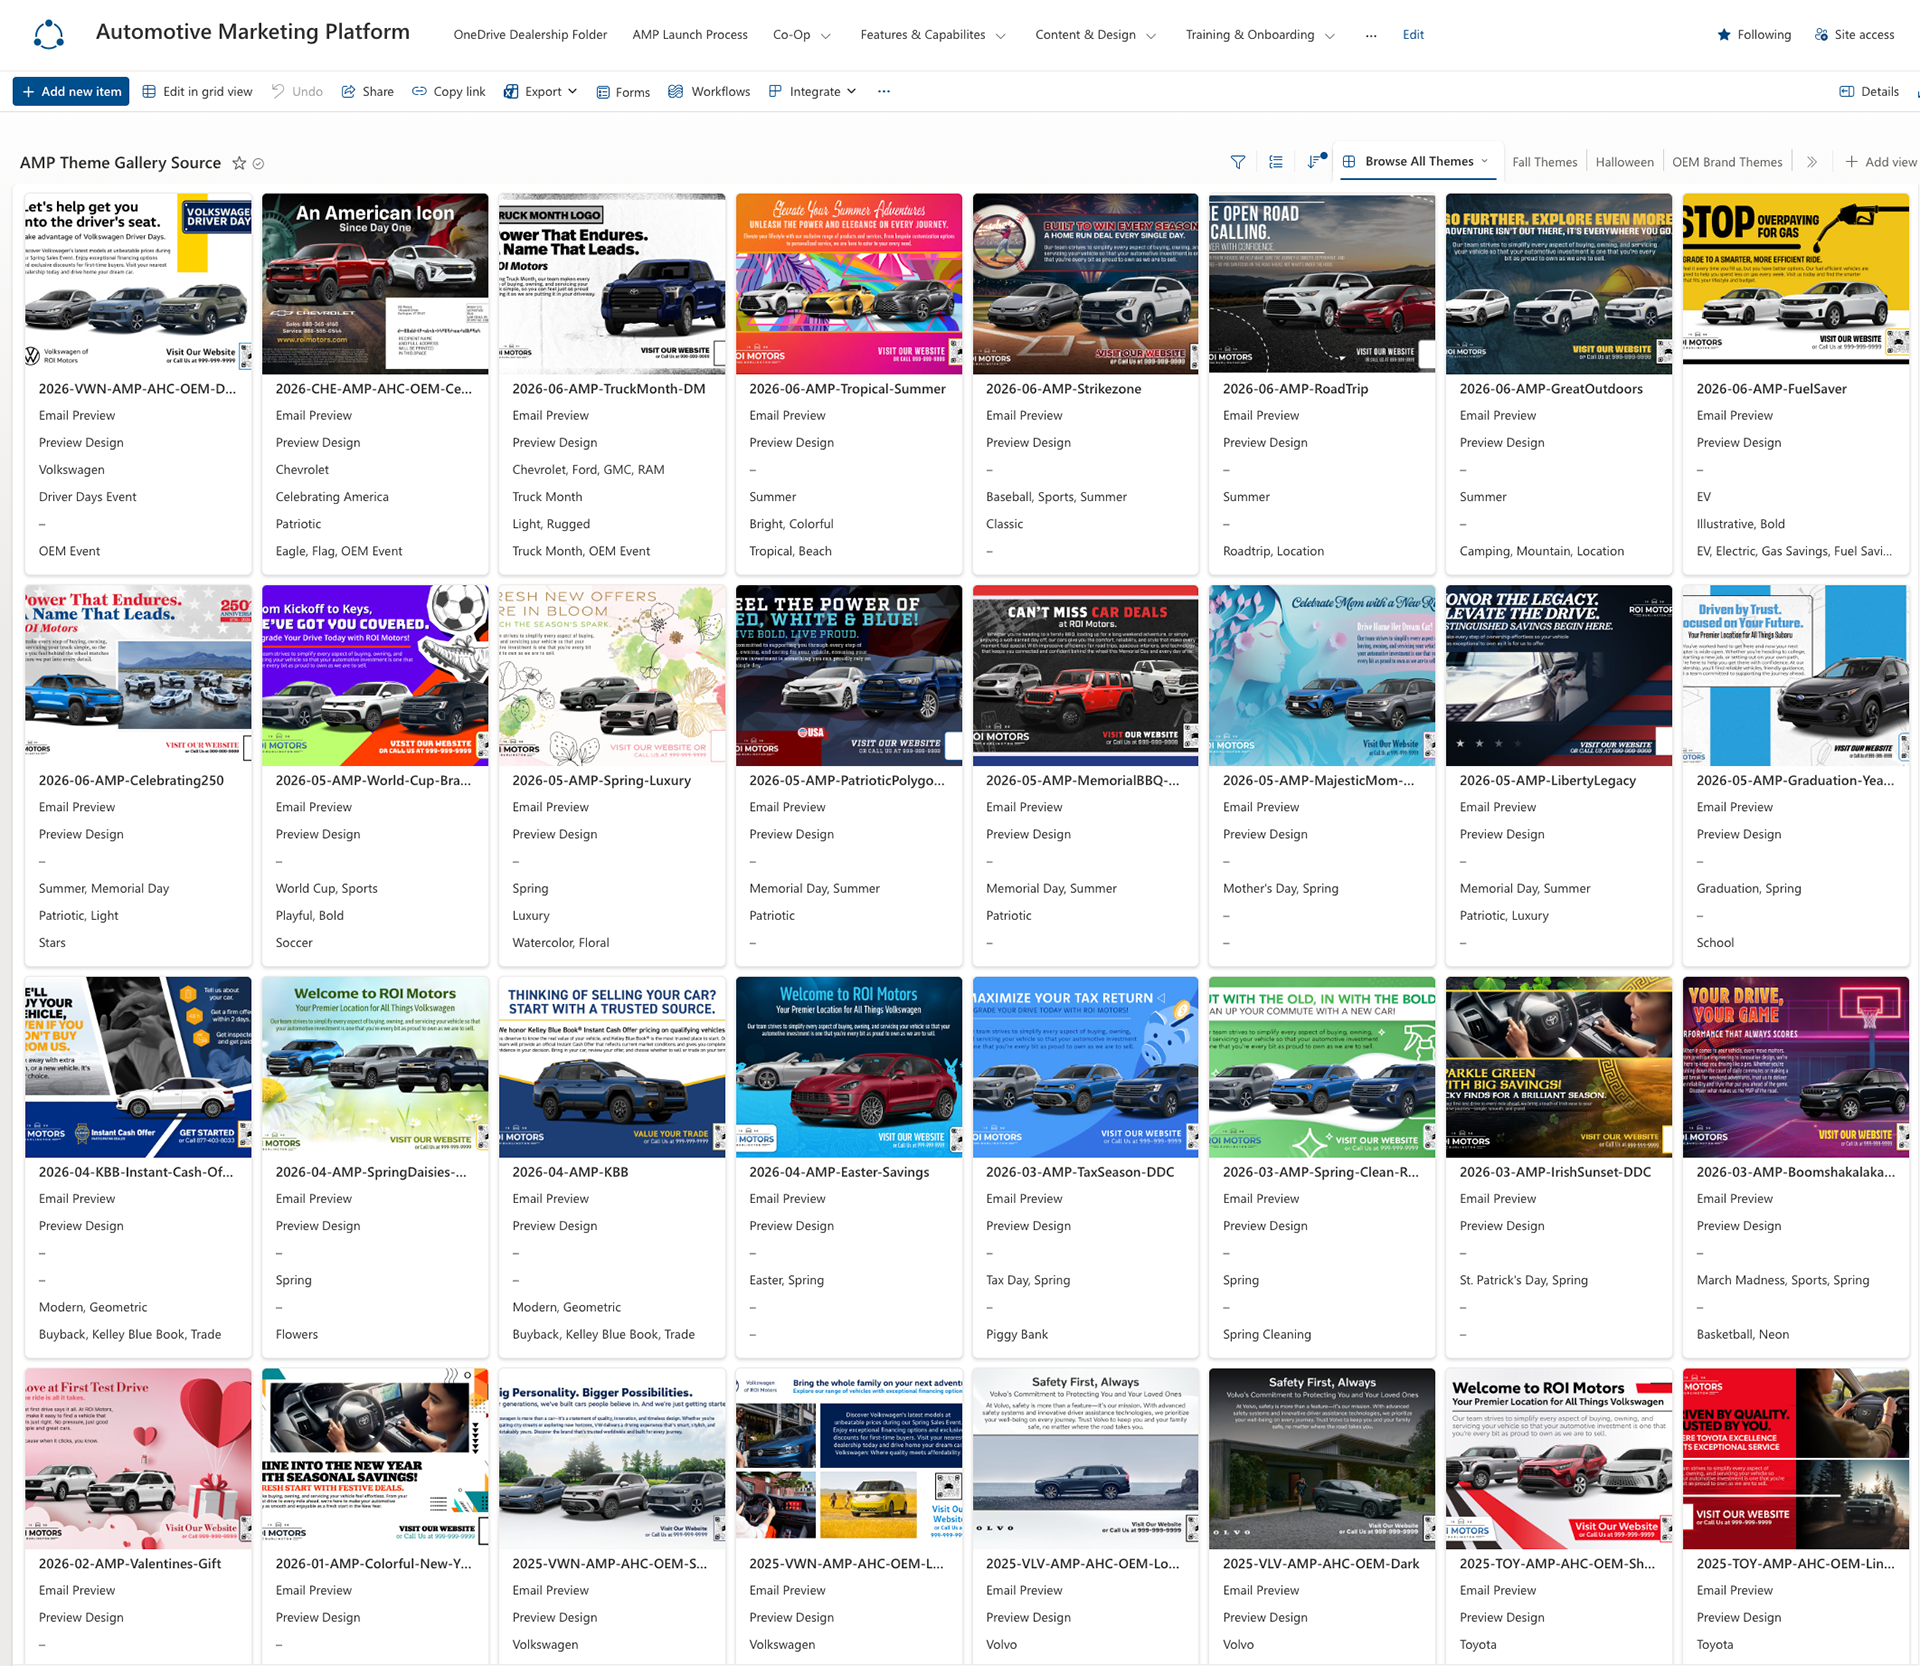This screenshot has height=1666, width=1920.
Task: Click the circled check status icon beside the title
Action: pos(259,163)
